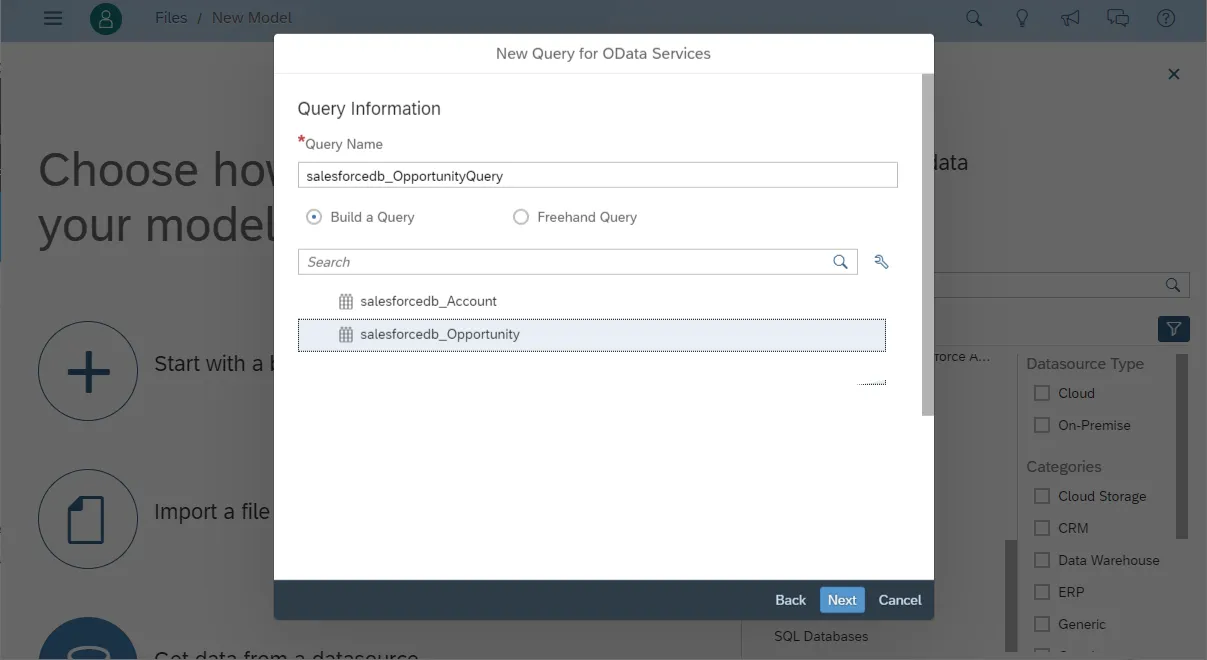This screenshot has width=1207, height=660.
Task: Click the wrench icon beside the search field
Action: pos(881,261)
